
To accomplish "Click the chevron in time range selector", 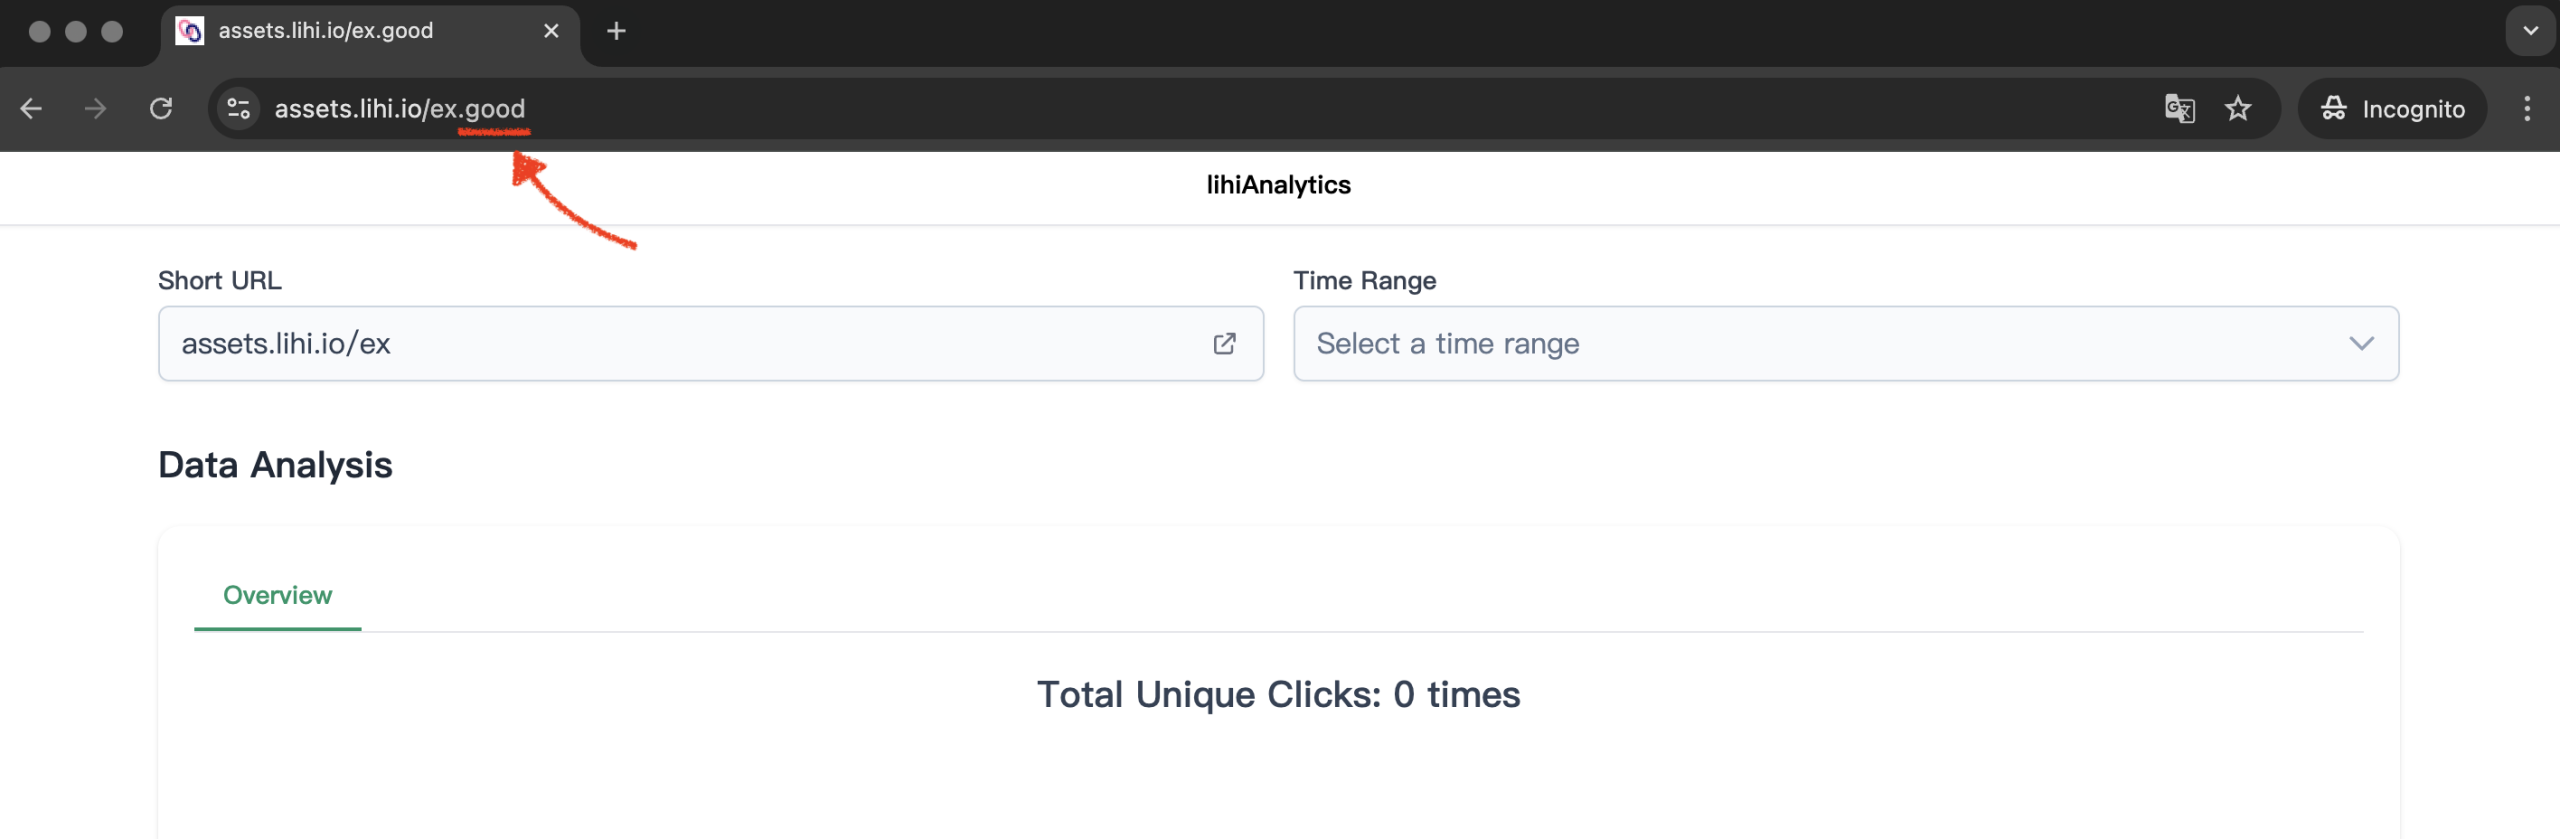I will coord(2361,344).
